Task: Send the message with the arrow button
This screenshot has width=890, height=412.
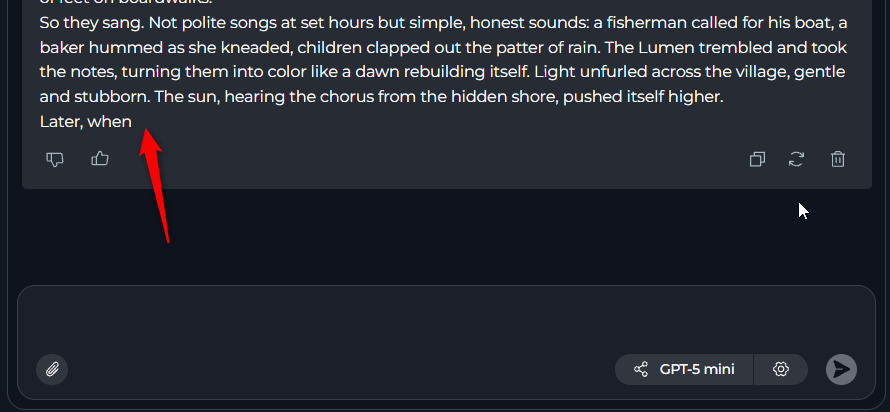Action: click(841, 369)
